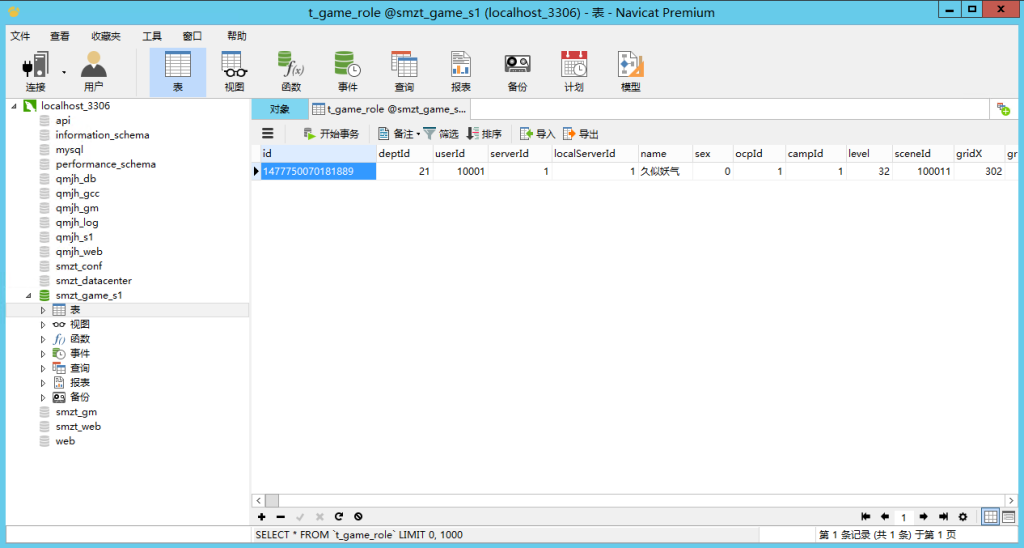The width and height of the screenshot is (1024, 548).
Task: Click the new tab icon at far right
Action: click(x=1004, y=110)
